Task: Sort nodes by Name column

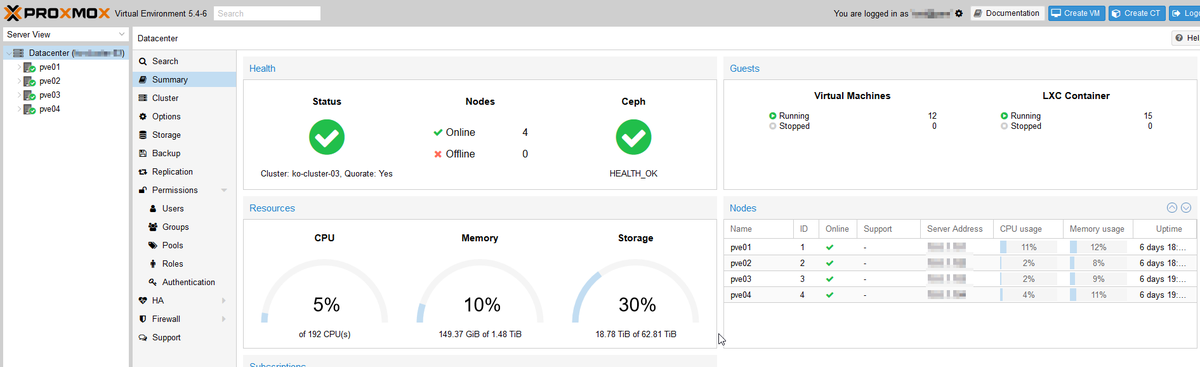Action: 758,229
